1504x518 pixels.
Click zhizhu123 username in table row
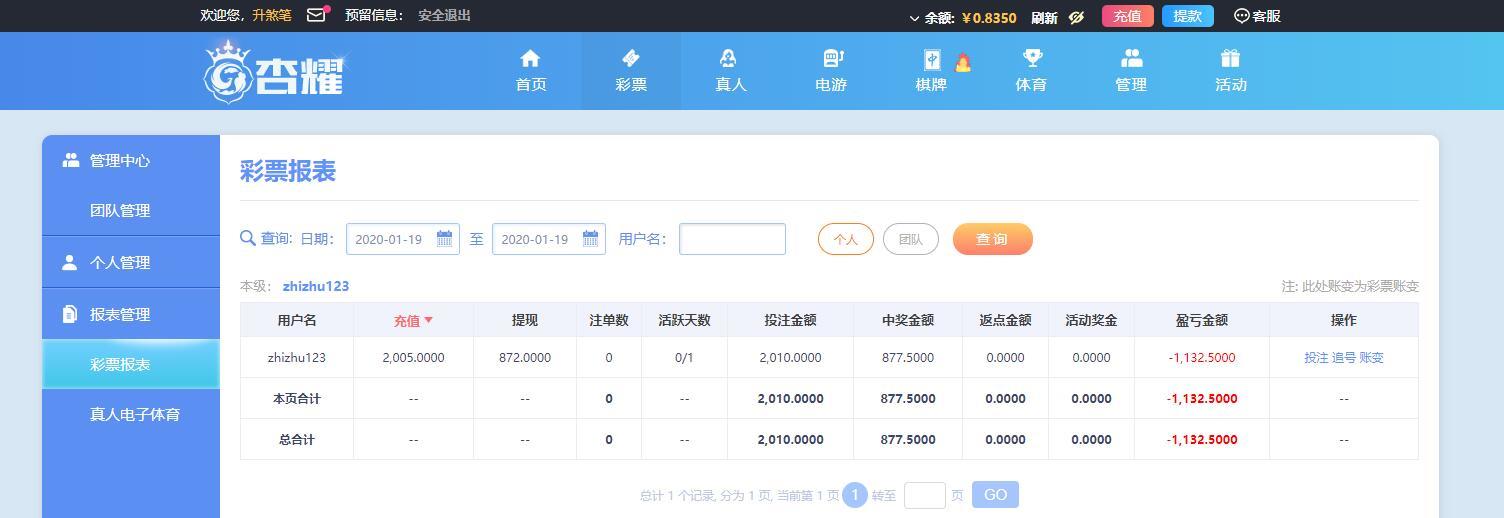297,357
